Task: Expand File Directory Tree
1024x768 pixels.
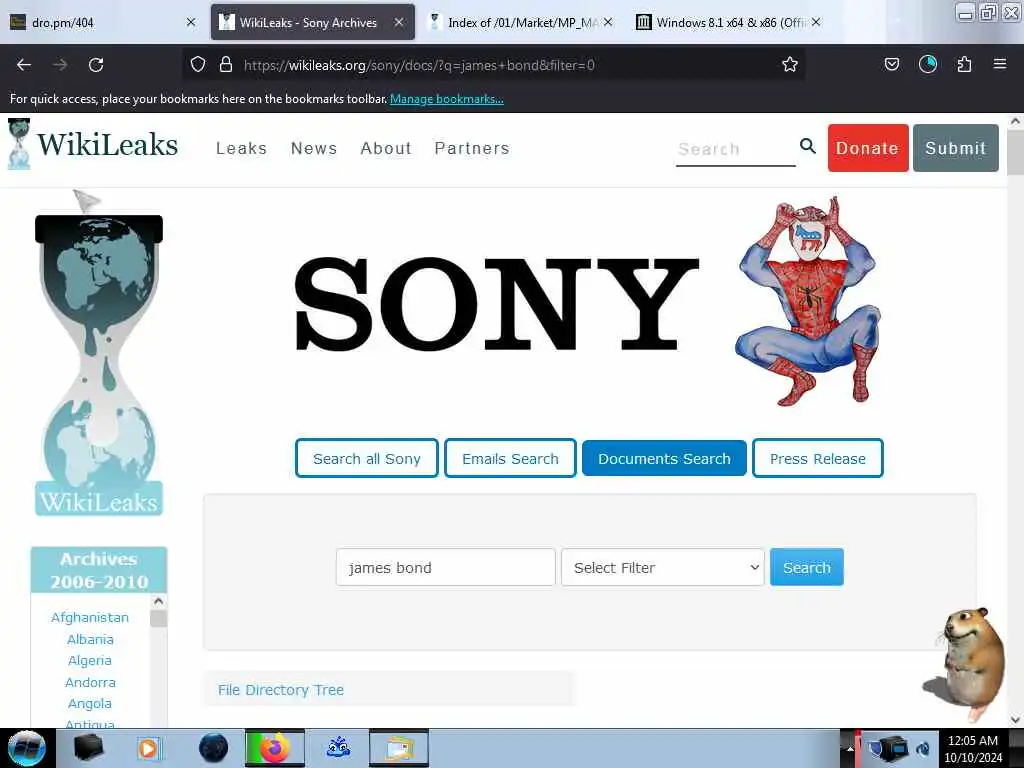Action: pyautogui.click(x=281, y=690)
